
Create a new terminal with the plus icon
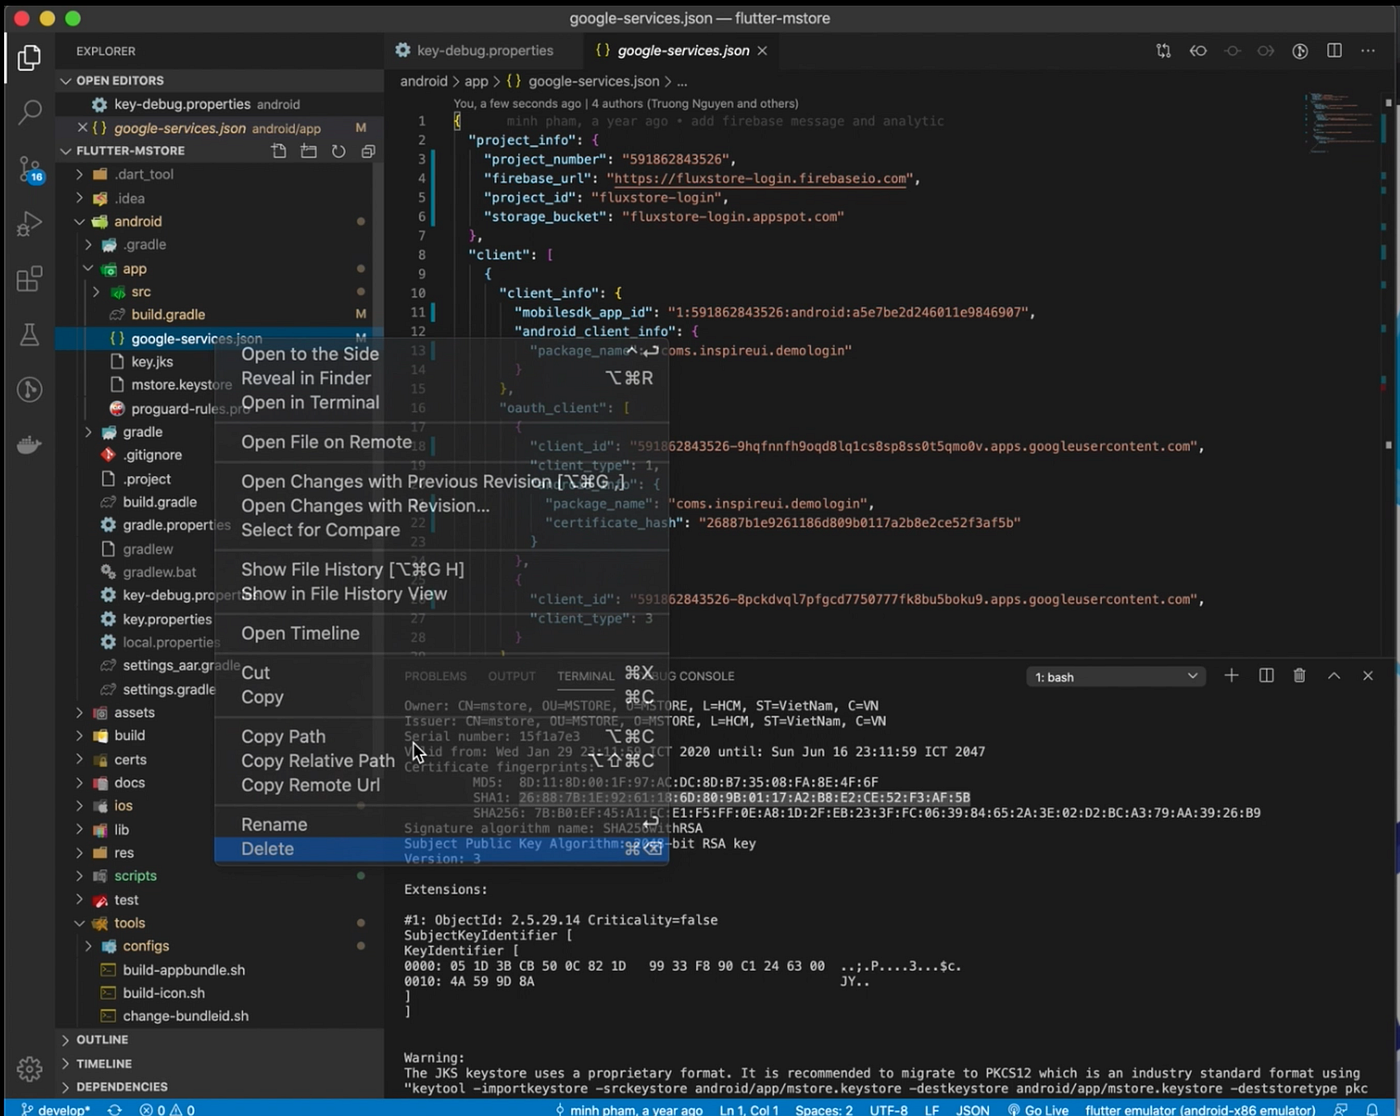1231,676
